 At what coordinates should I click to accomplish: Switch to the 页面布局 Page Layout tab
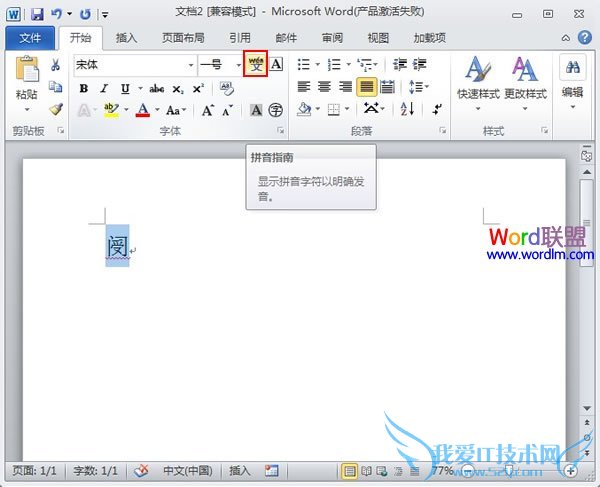pyautogui.click(x=183, y=38)
